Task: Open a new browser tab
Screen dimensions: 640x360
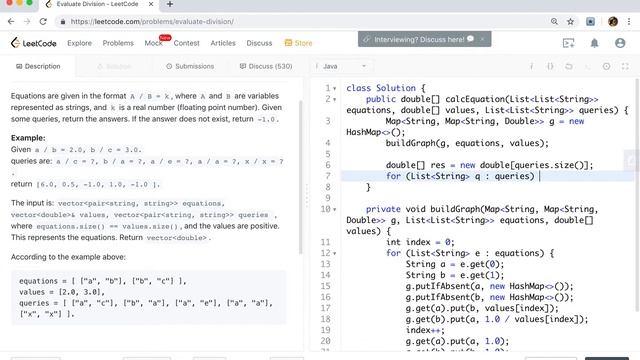Action: coord(170,4)
